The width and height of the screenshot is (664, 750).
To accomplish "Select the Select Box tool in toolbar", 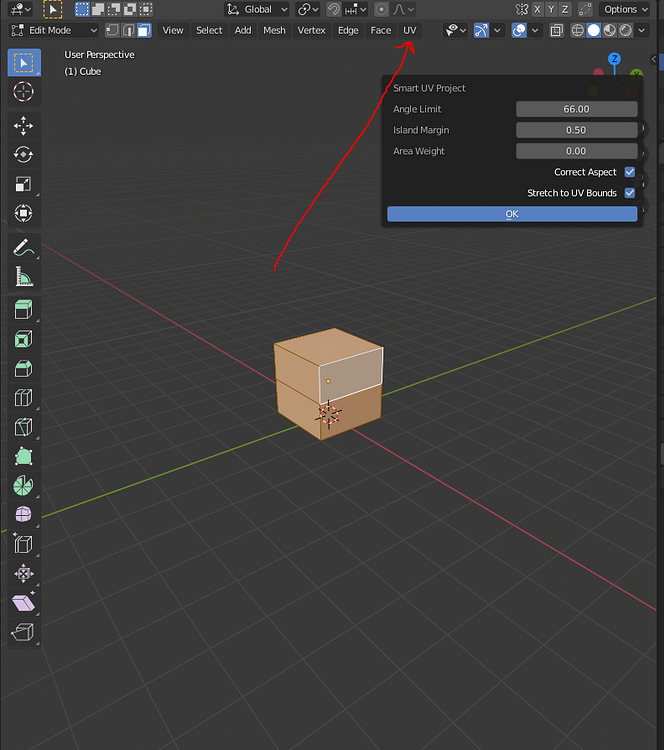I will (24, 63).
